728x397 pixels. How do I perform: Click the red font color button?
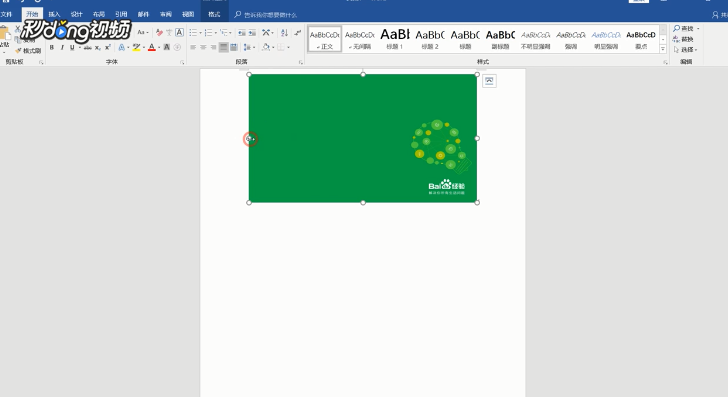click(x=151, y=47)
